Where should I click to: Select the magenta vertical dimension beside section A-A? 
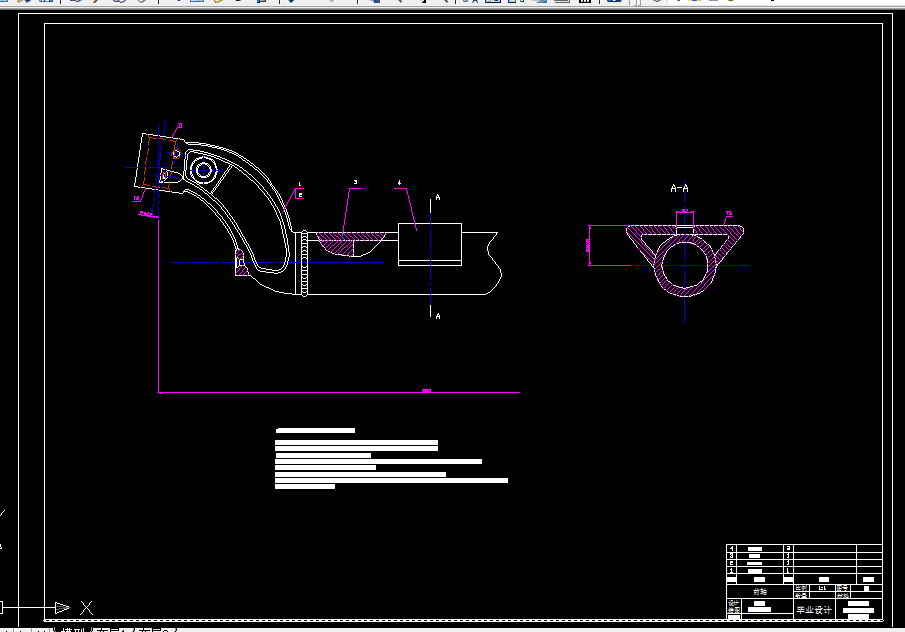[x=589, y=245]
